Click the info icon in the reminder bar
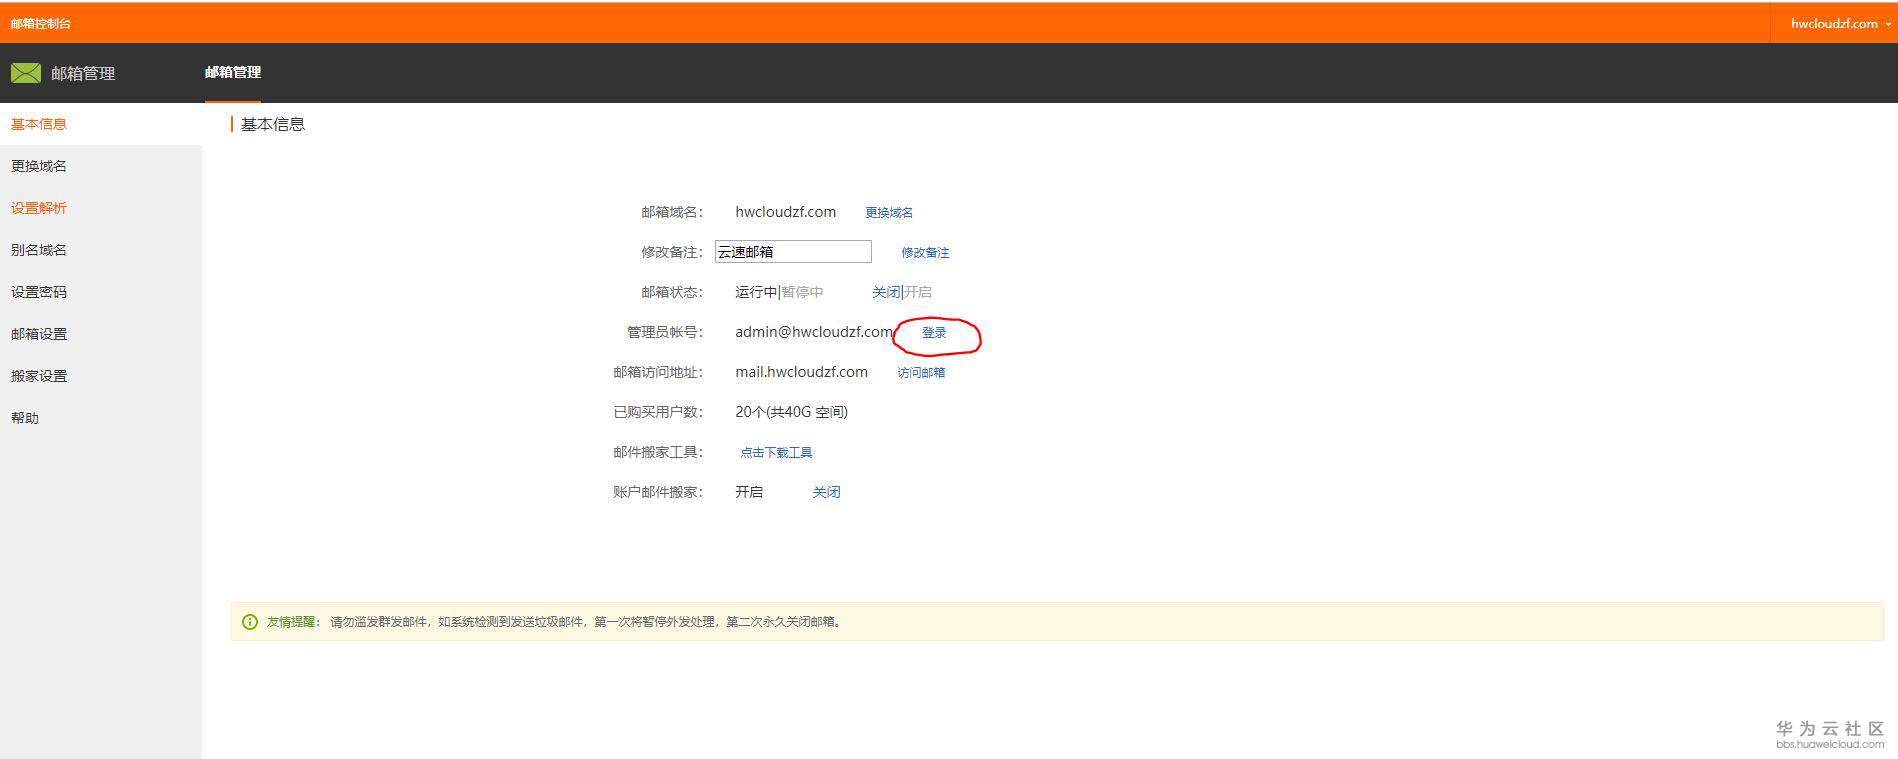The image size is (1898, 759). click(250, 622)
